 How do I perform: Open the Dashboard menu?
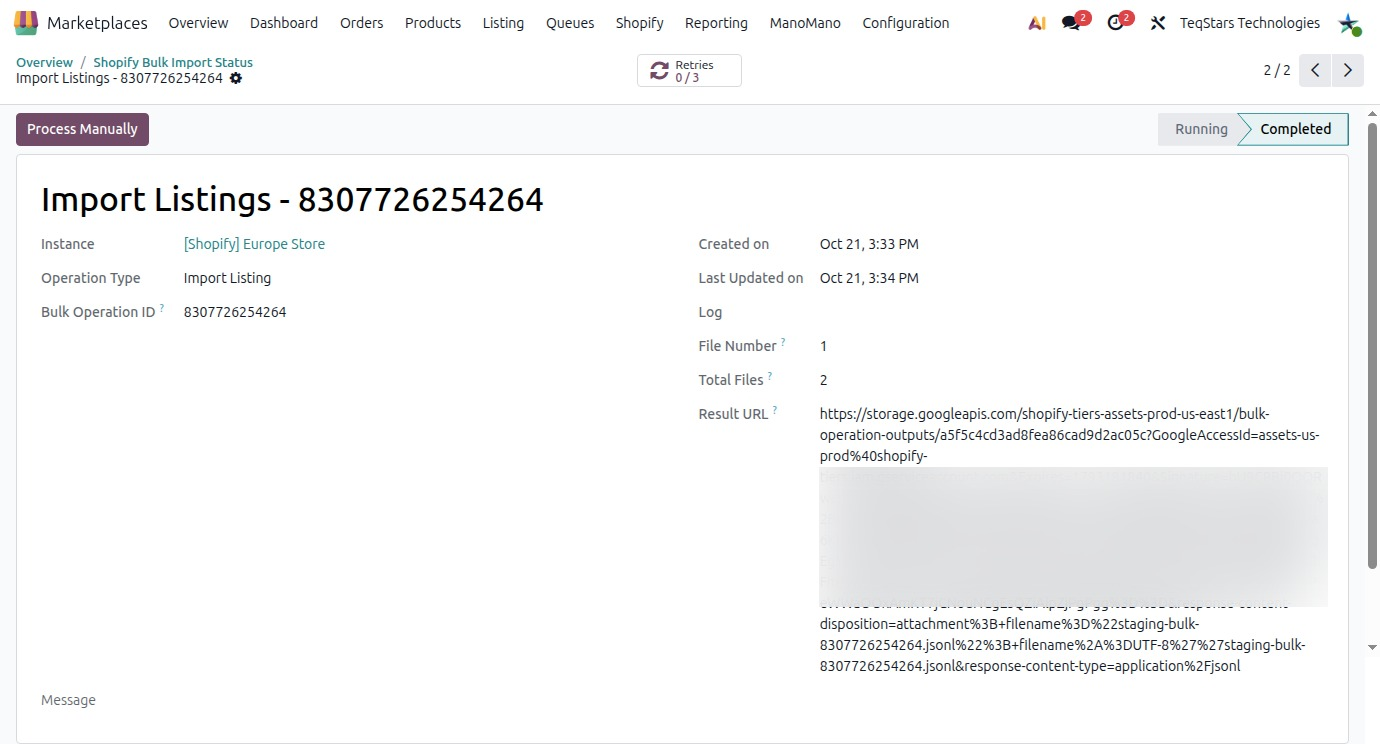click(284, 23)
